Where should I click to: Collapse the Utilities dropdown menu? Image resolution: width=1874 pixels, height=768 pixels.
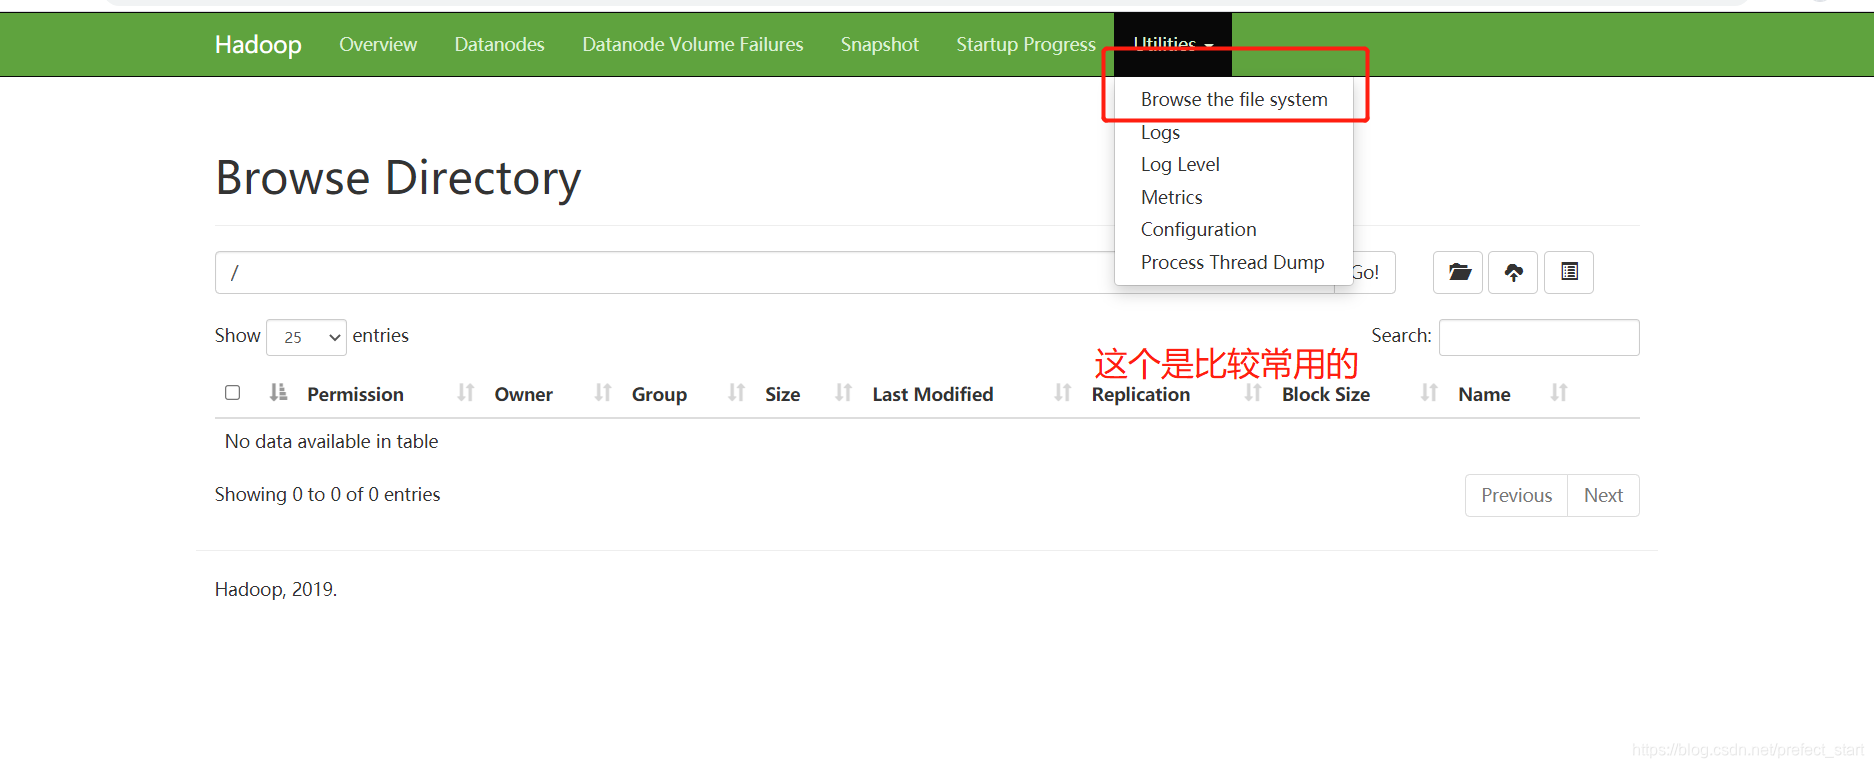tap(1173, 44)
